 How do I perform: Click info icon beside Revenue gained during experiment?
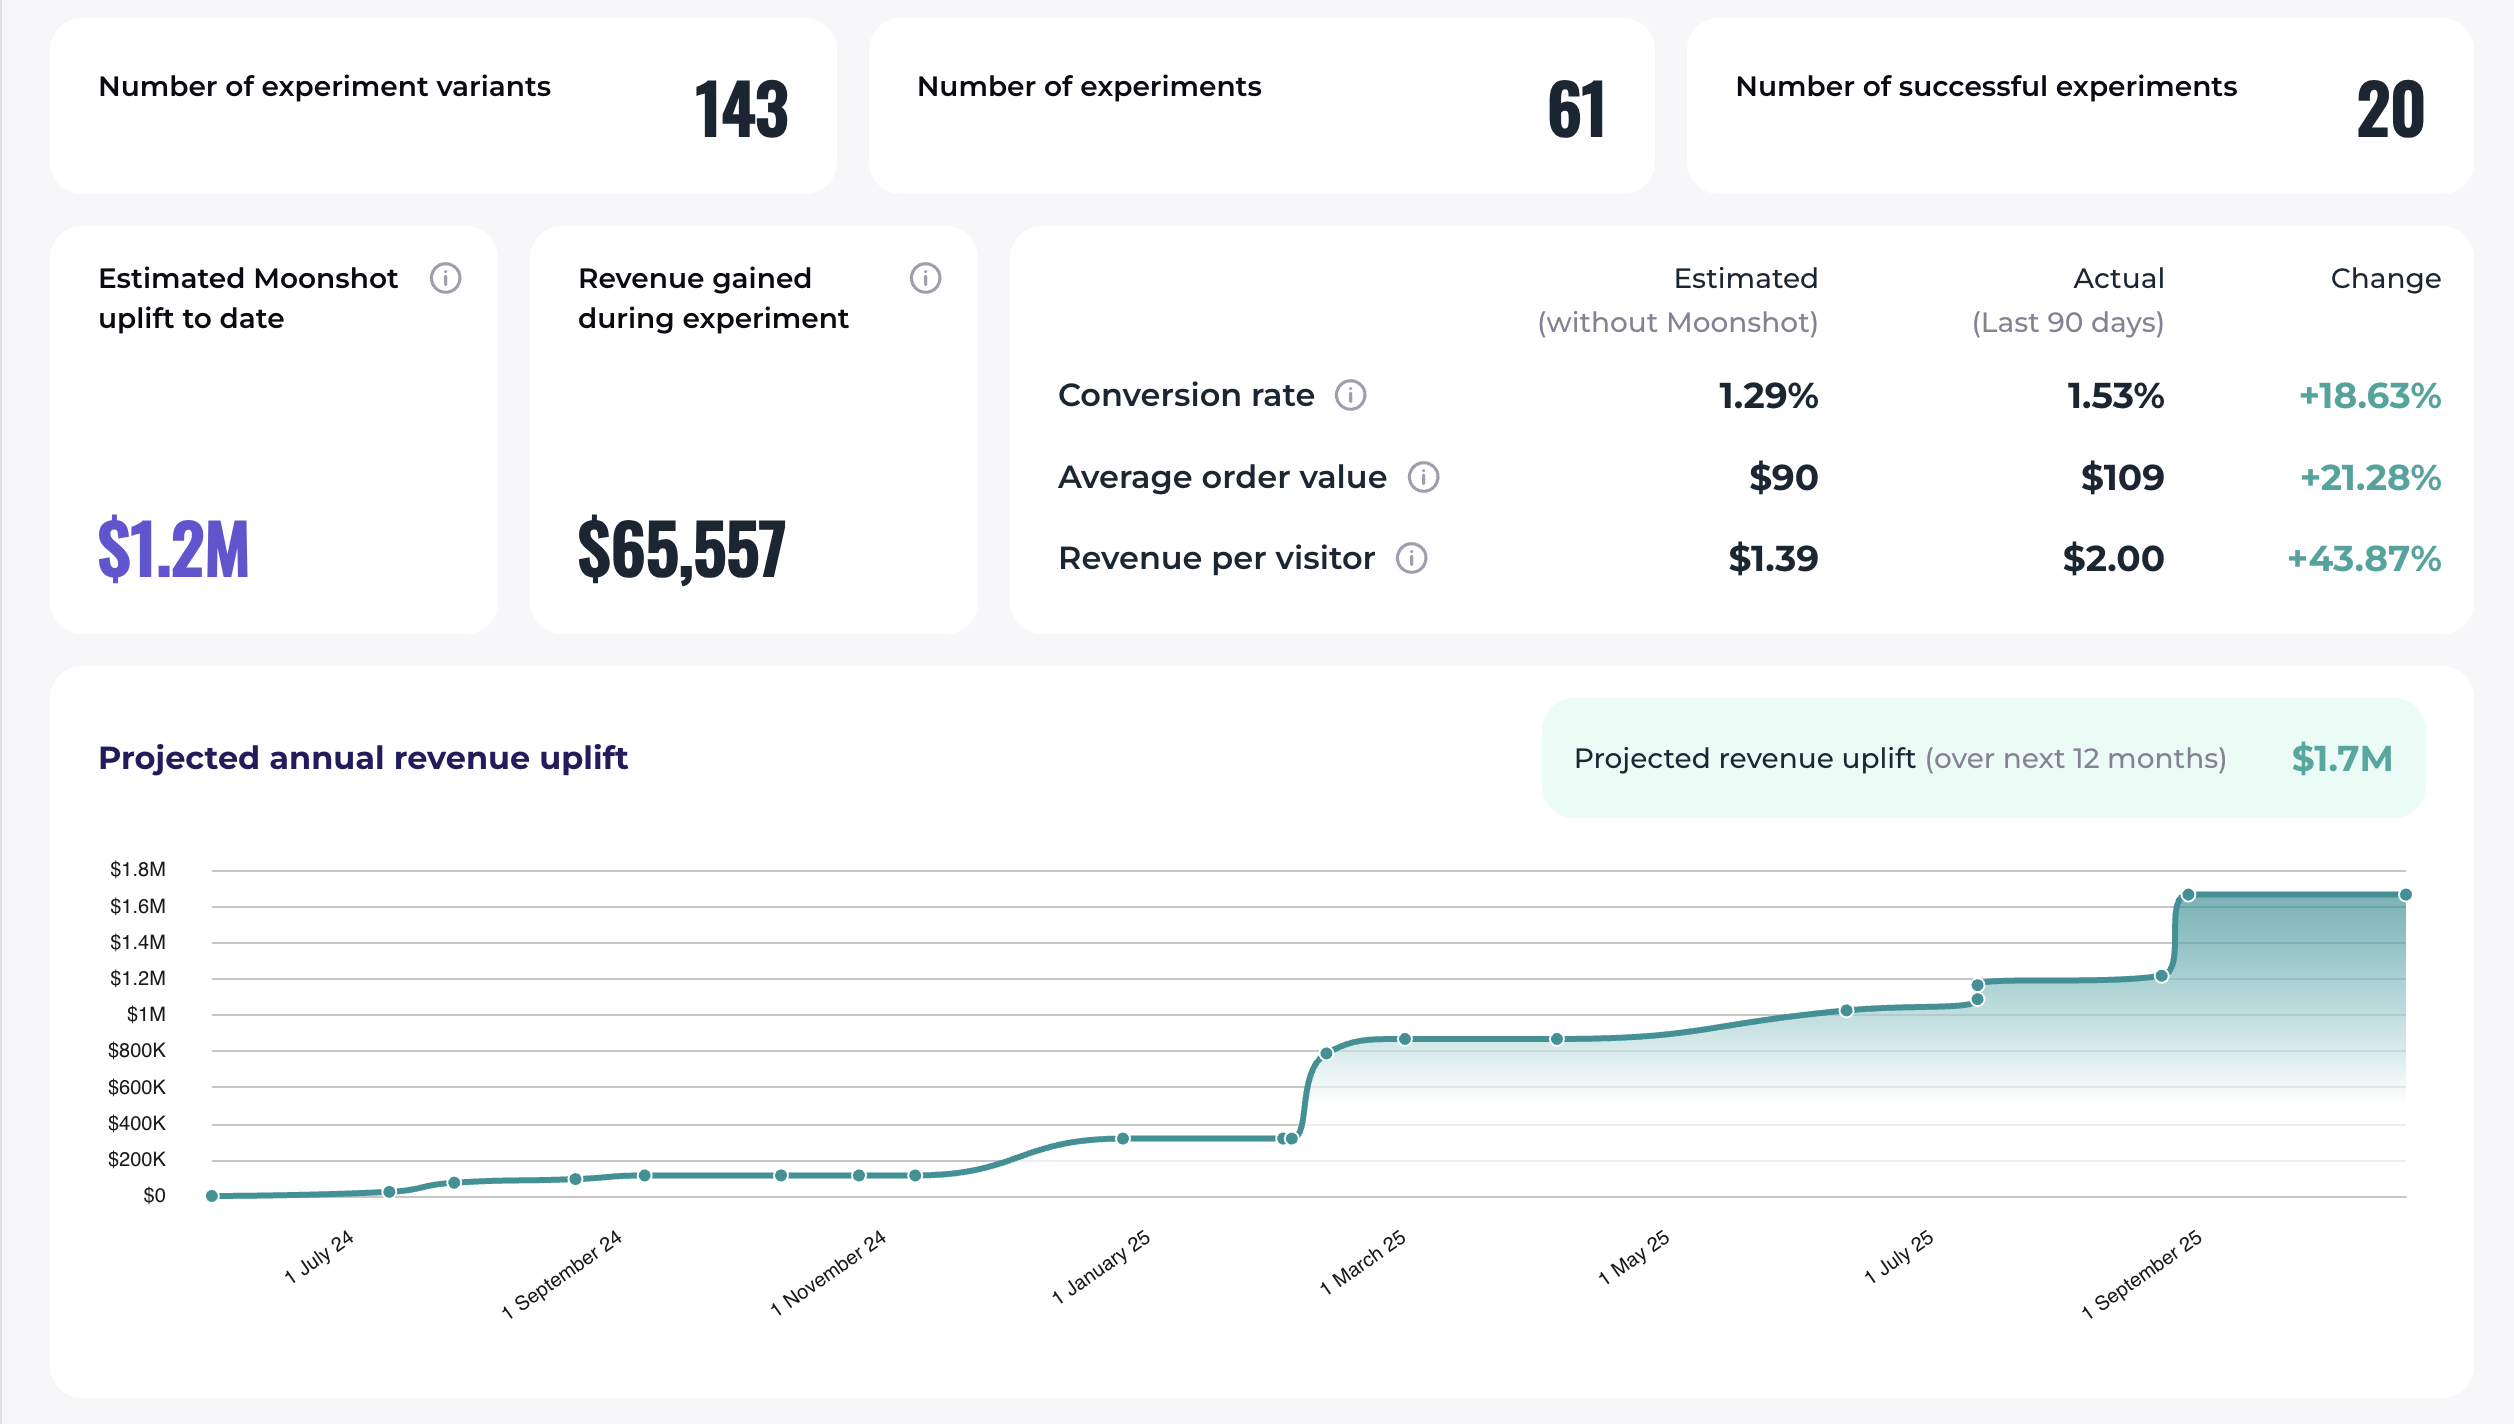point(925,278)
